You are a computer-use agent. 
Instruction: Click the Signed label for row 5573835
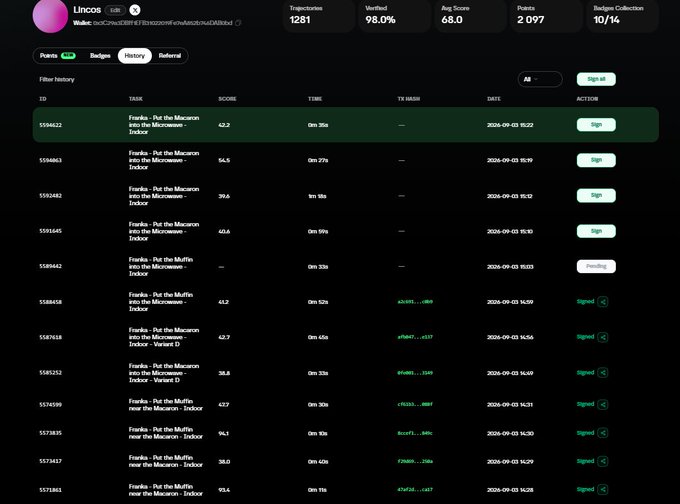click(585, 433)
